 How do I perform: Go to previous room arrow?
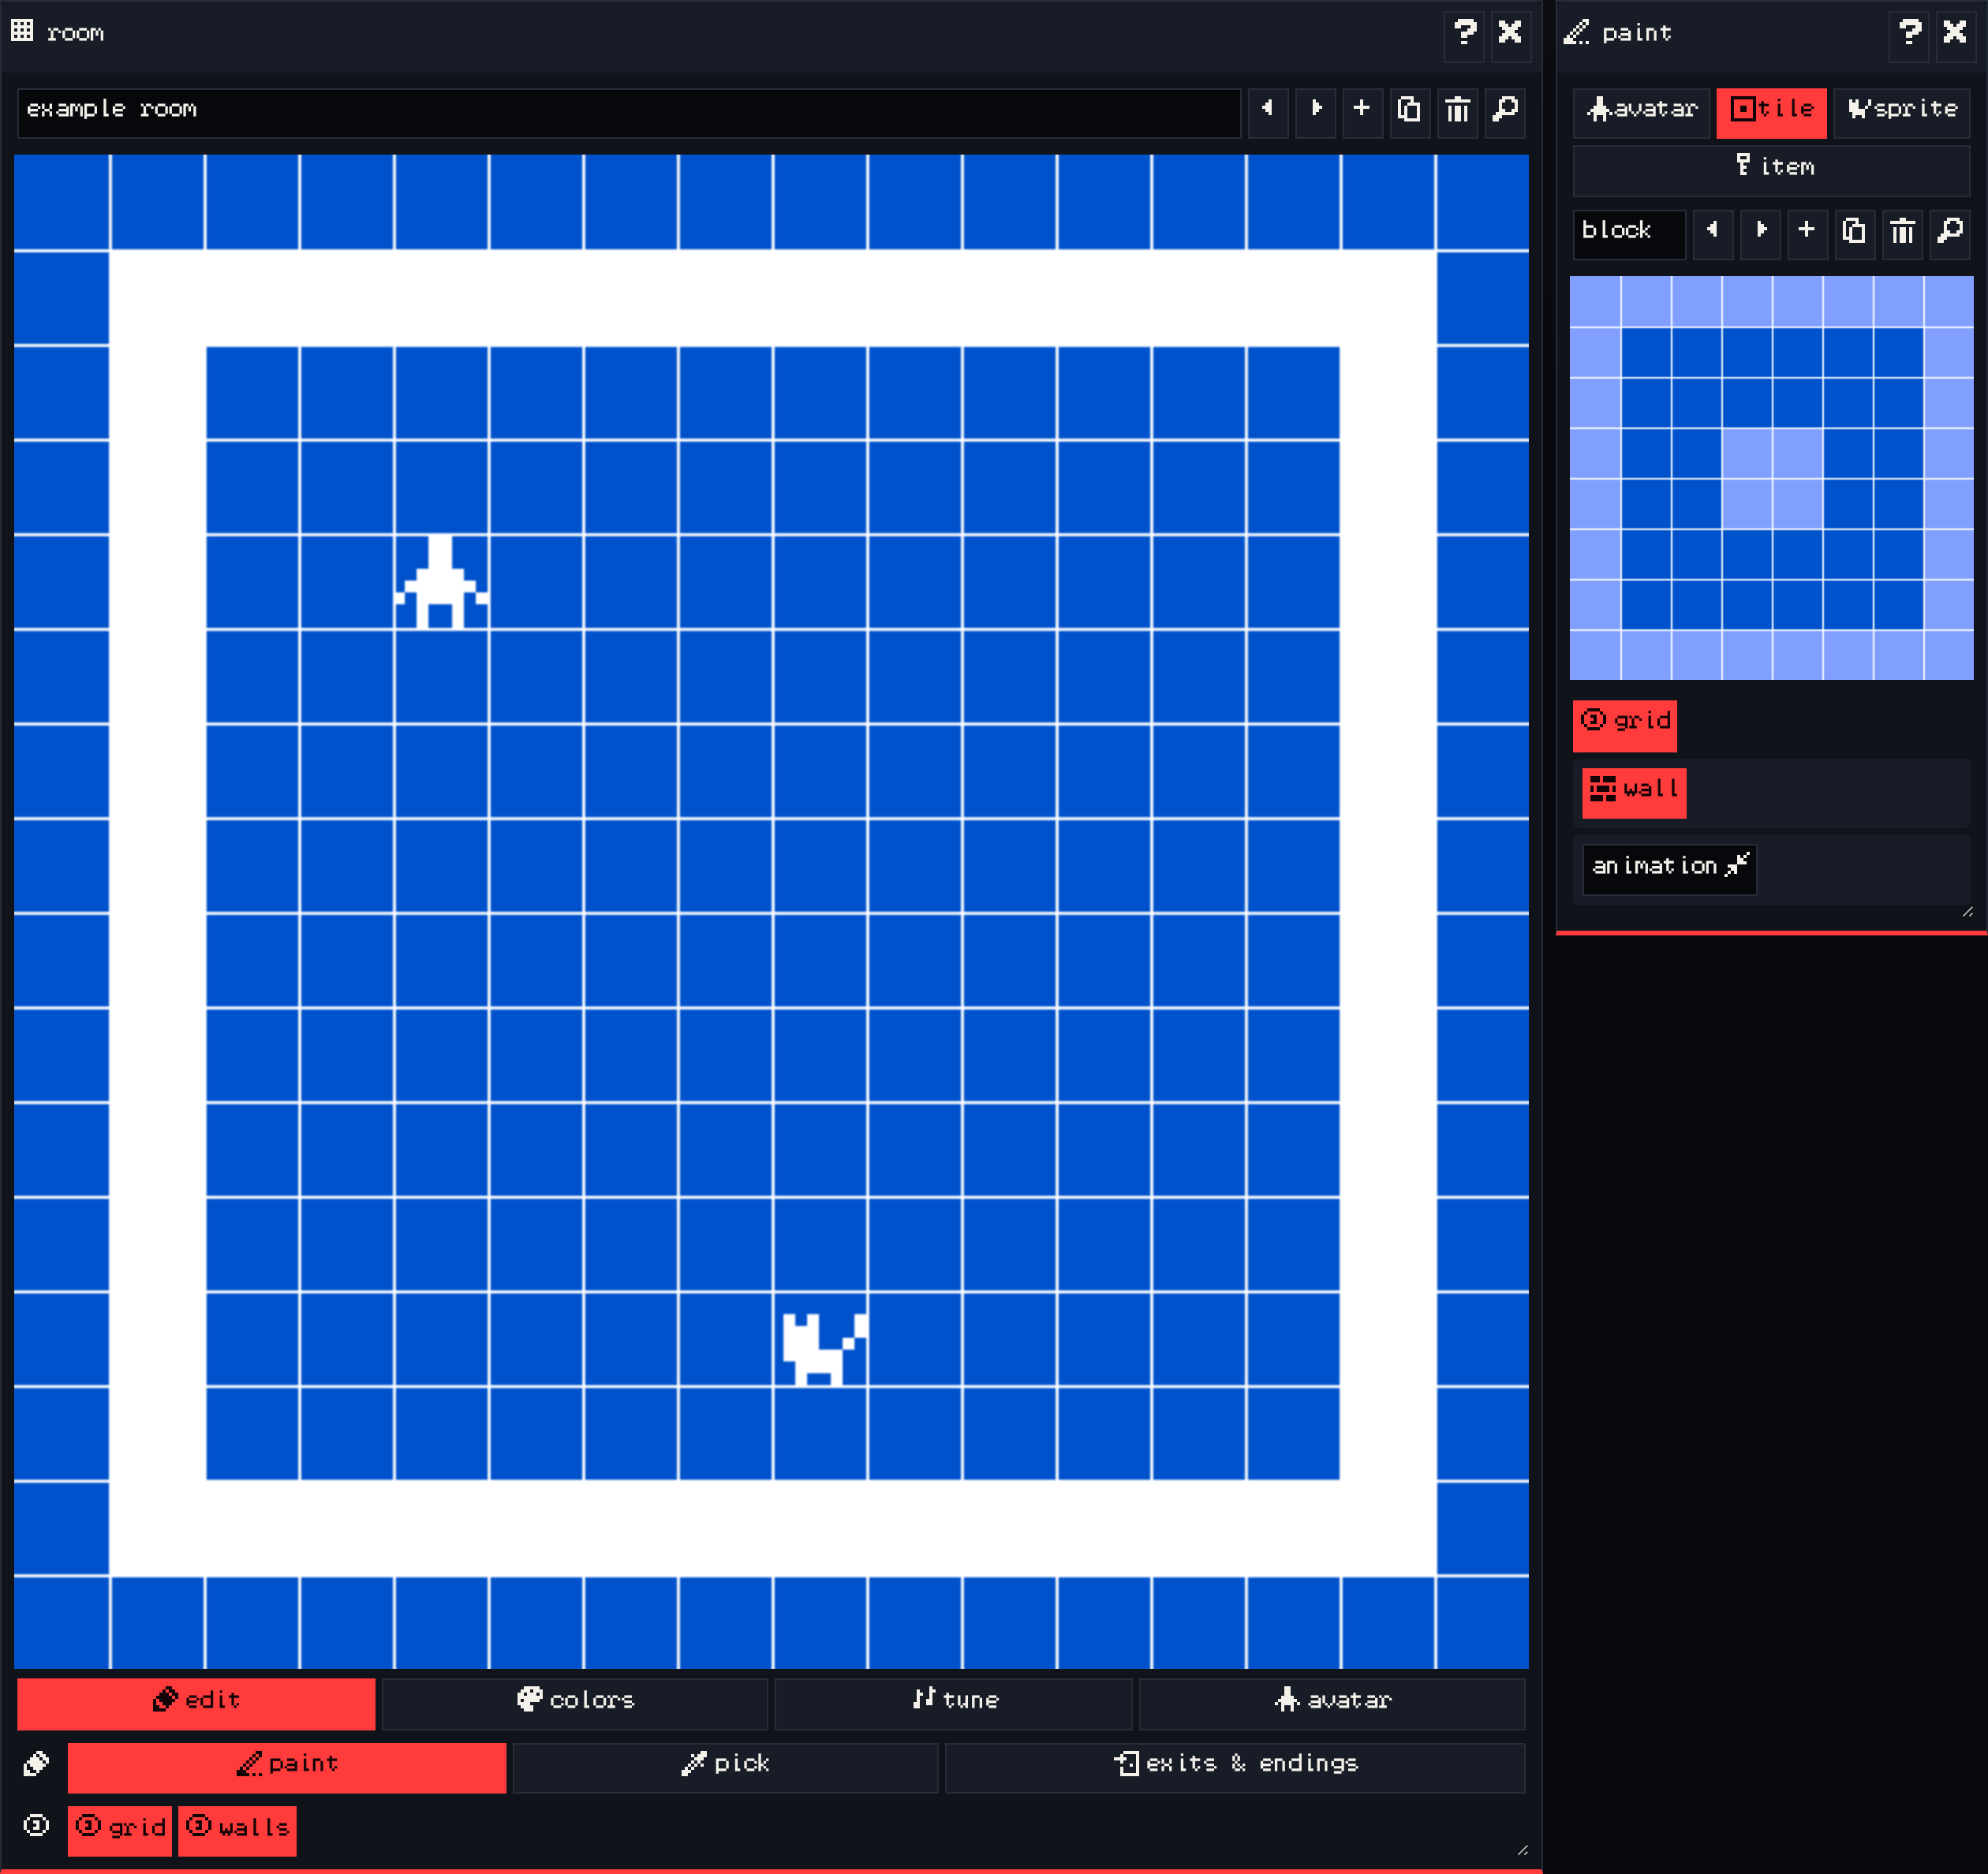[1267, 109]
